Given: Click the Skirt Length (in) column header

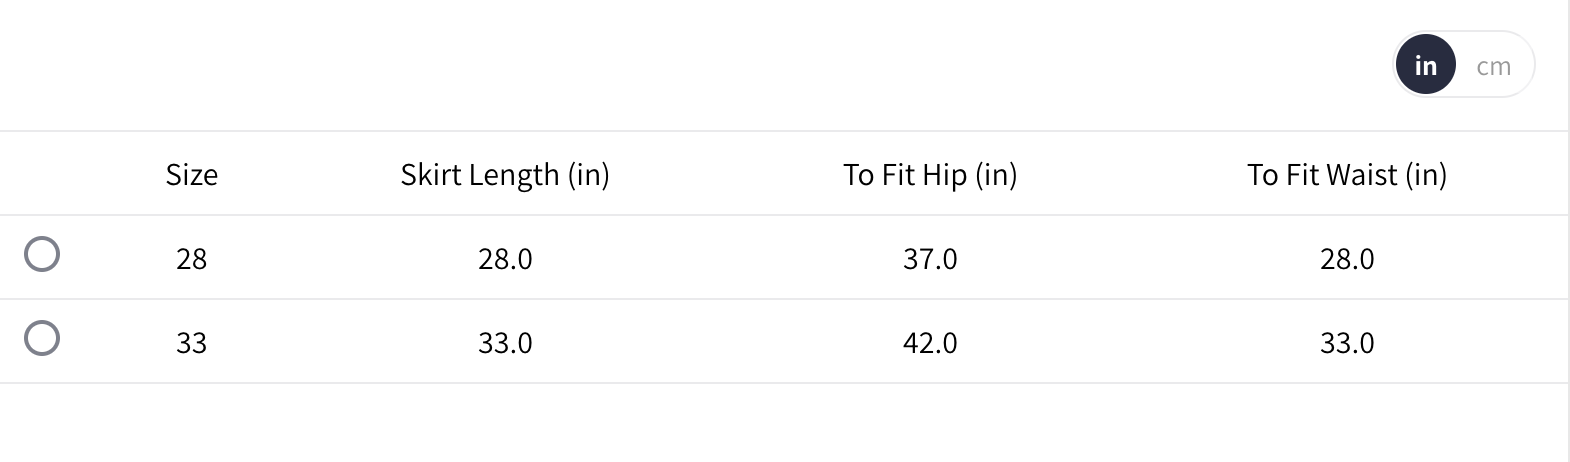Looking at the screenshot, I should 505,175.
